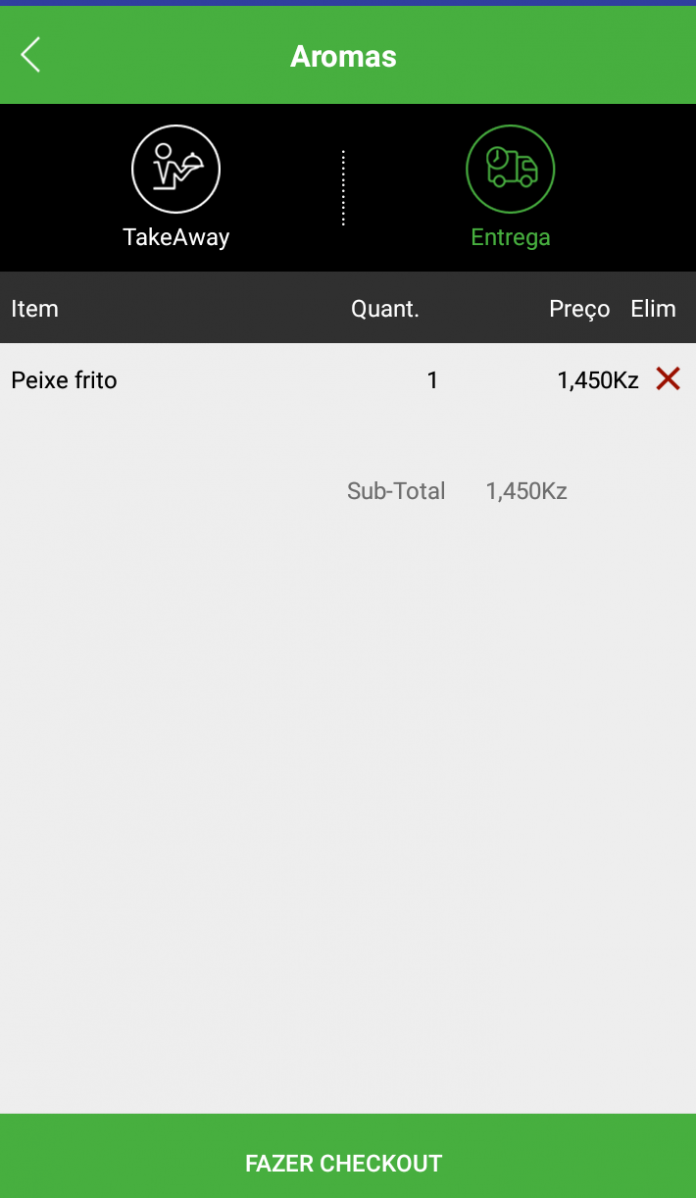Tap the blue status bar strip

tap(348, 3)
